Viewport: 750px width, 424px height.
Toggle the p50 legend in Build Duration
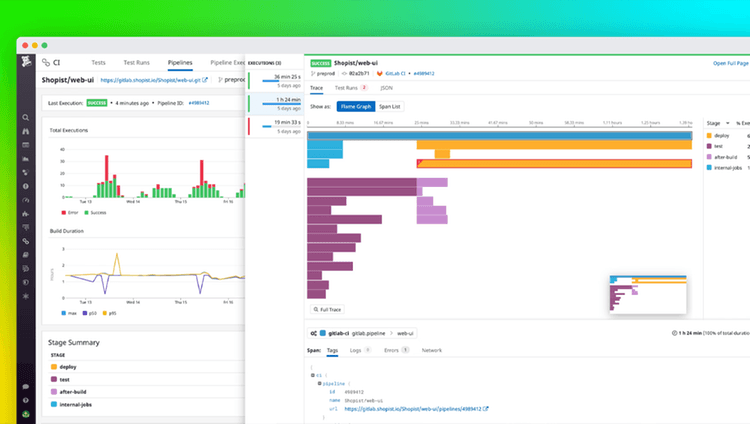[89, 313]
